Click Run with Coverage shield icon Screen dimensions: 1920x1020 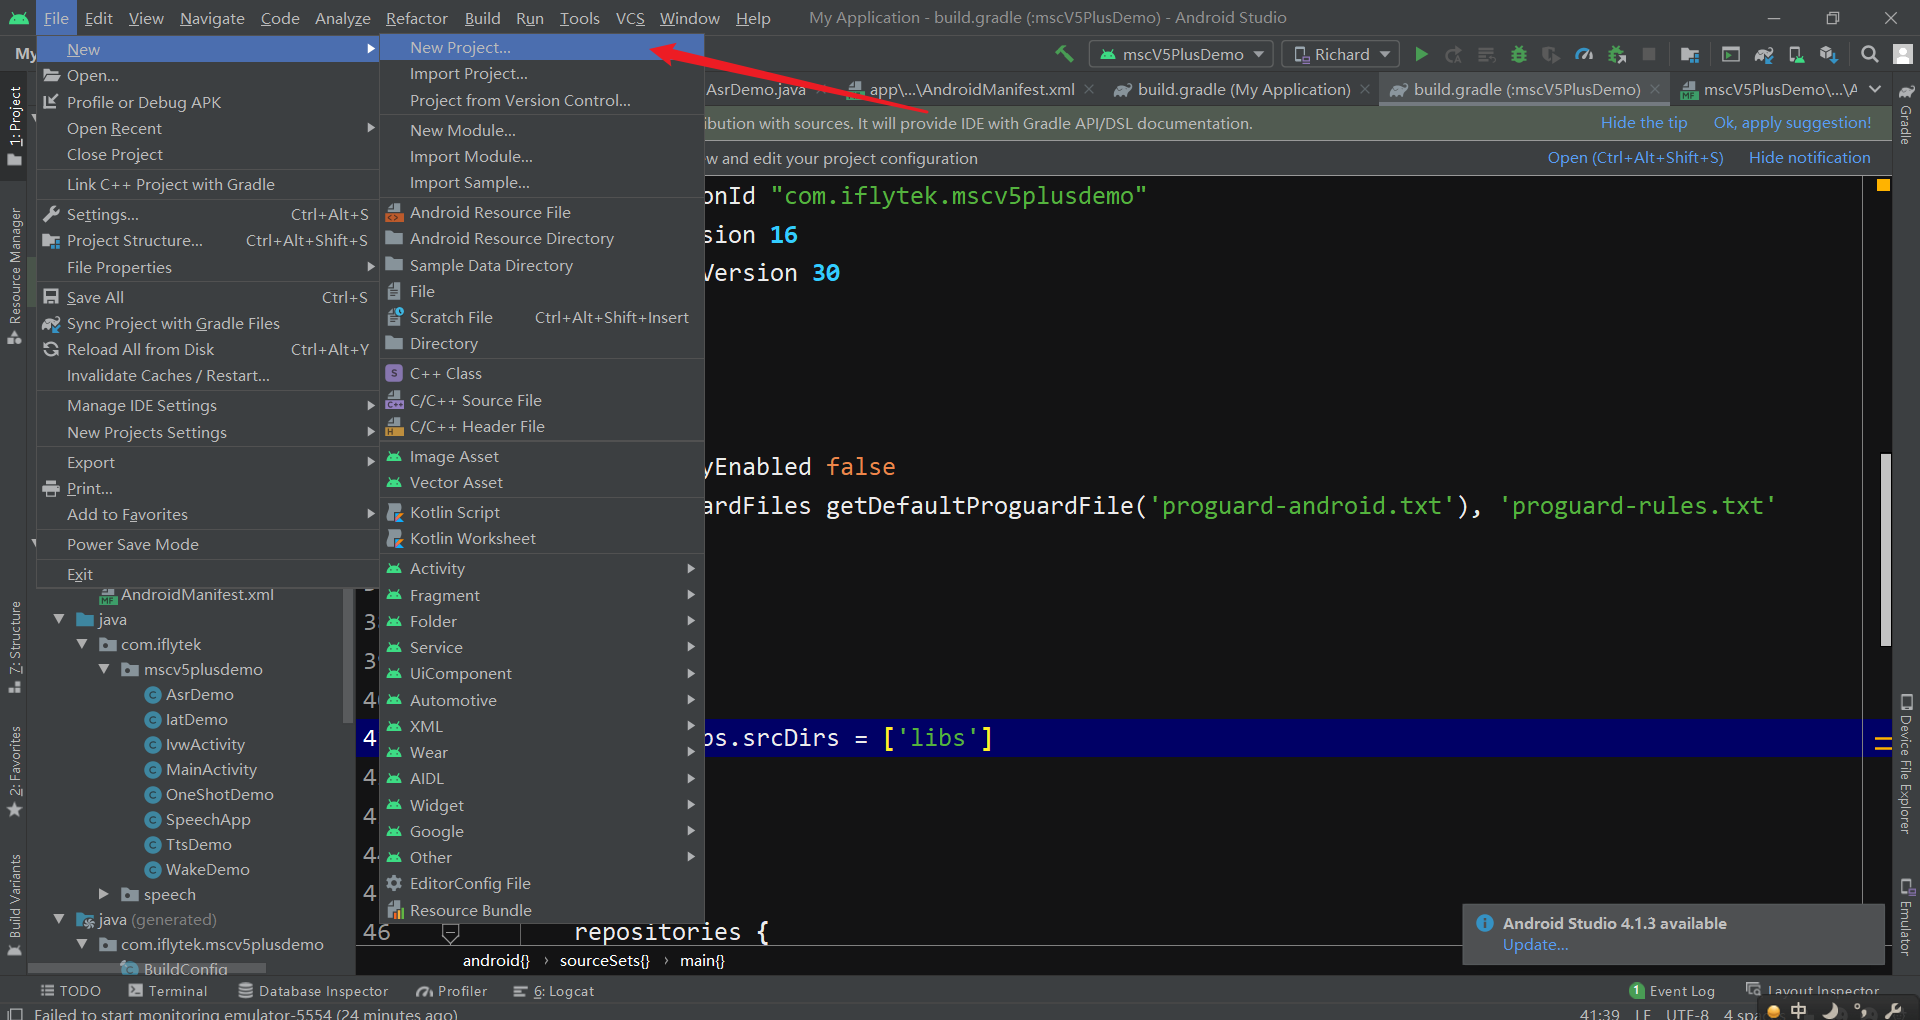[1551, 54]
